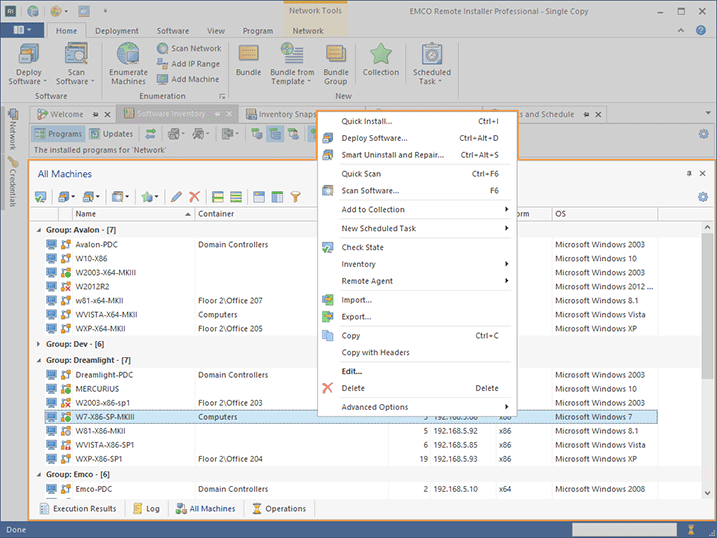Click the pencil edit icon in All Machines toolbar
Viewport: 717px width, 538px height.
tap(176, 197)
